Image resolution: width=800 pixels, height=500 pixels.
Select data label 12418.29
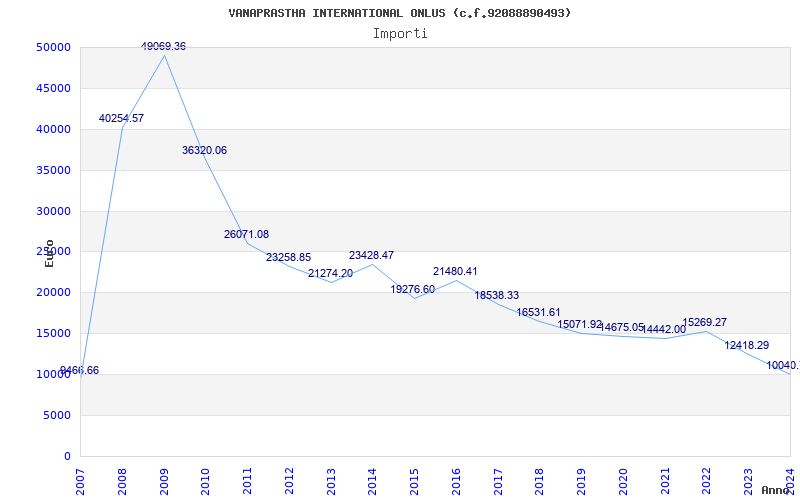(x=747, y=345)
